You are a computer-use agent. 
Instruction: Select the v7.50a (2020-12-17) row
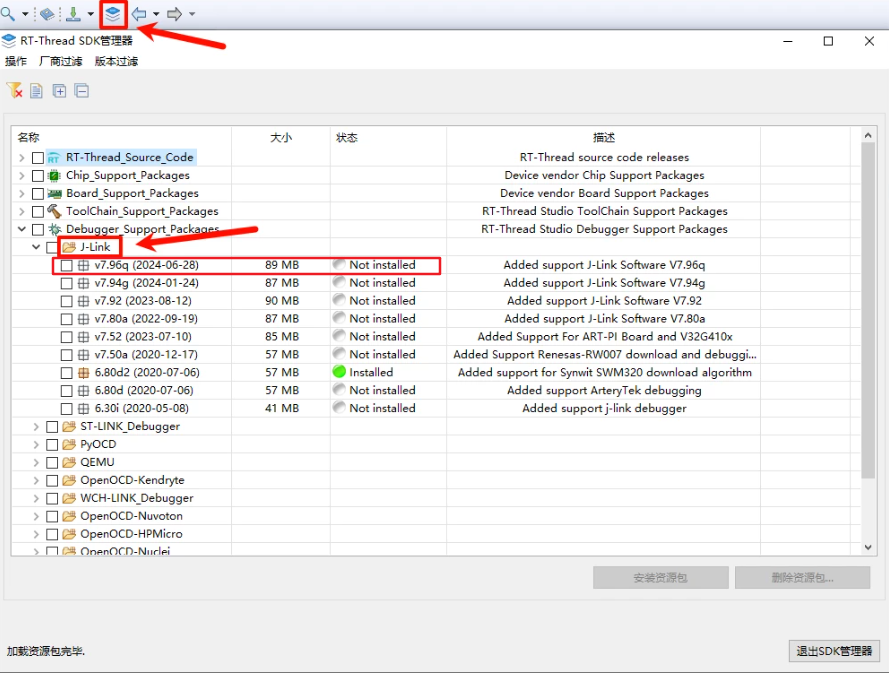click(435, 355)
